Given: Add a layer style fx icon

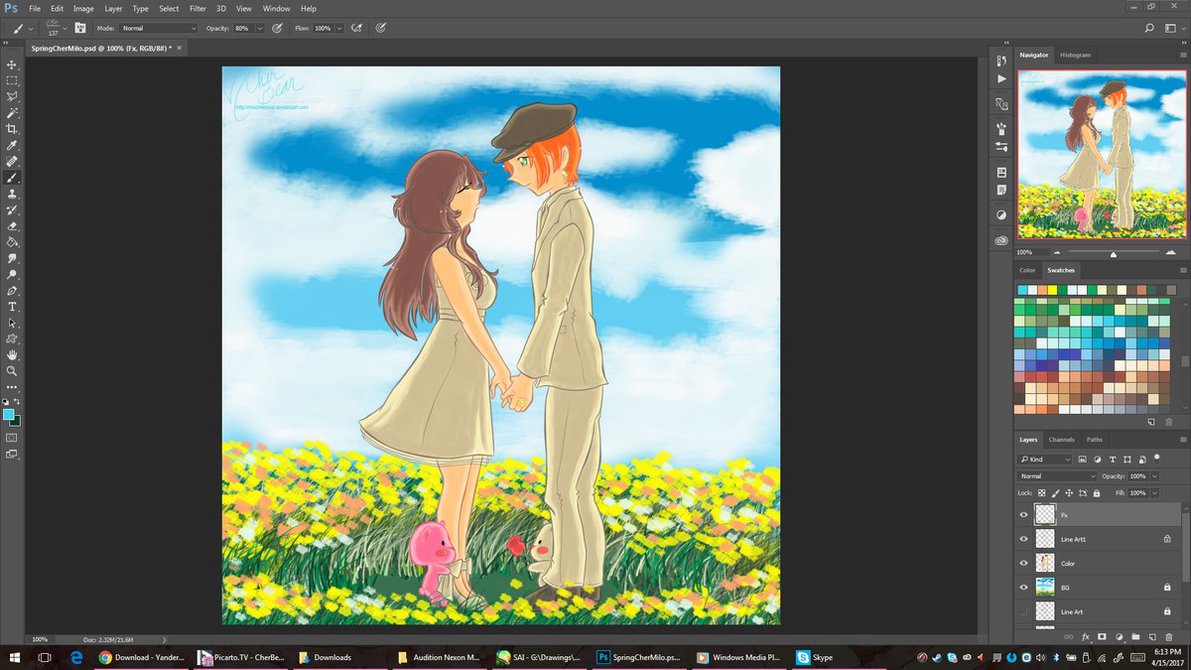Looking at the screenshot, I should [x=1085, y=637].
